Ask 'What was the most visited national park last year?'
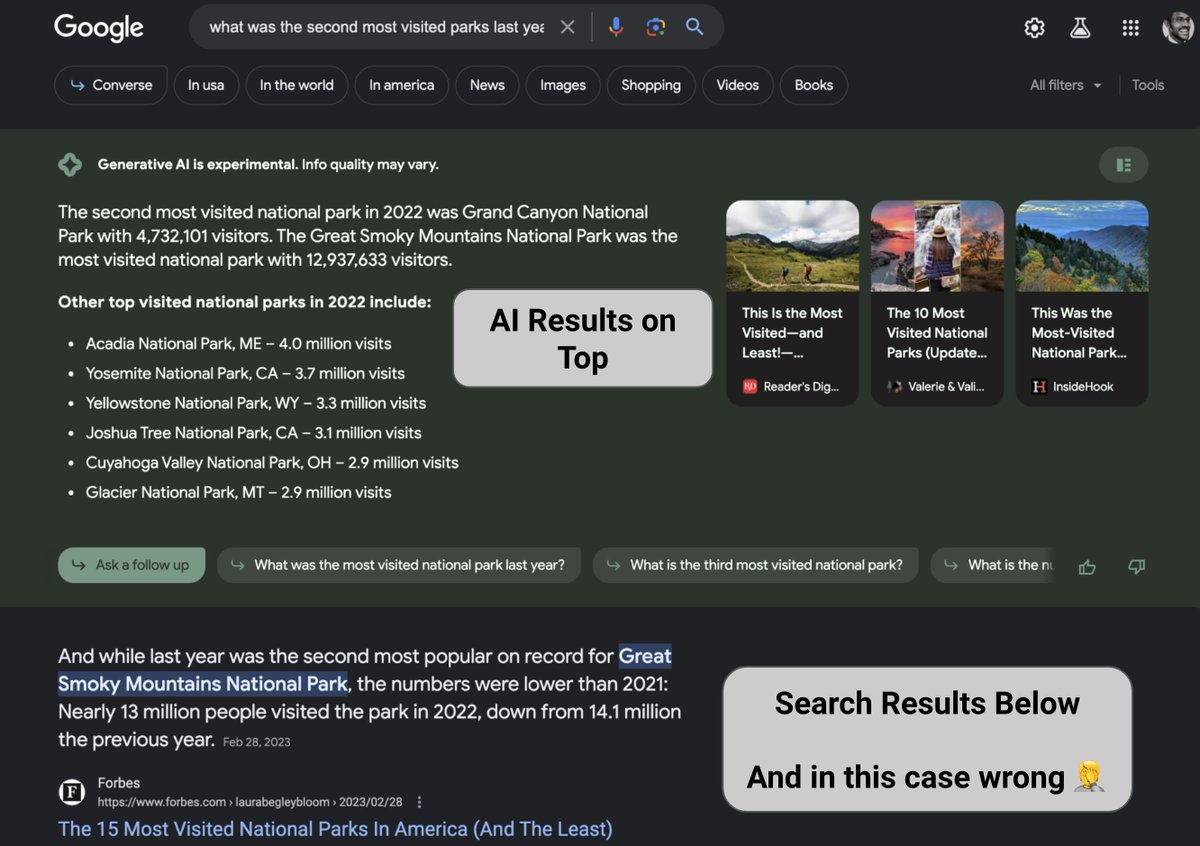The width and height of the screenshot is (1200, 846). tap(398, 565)
